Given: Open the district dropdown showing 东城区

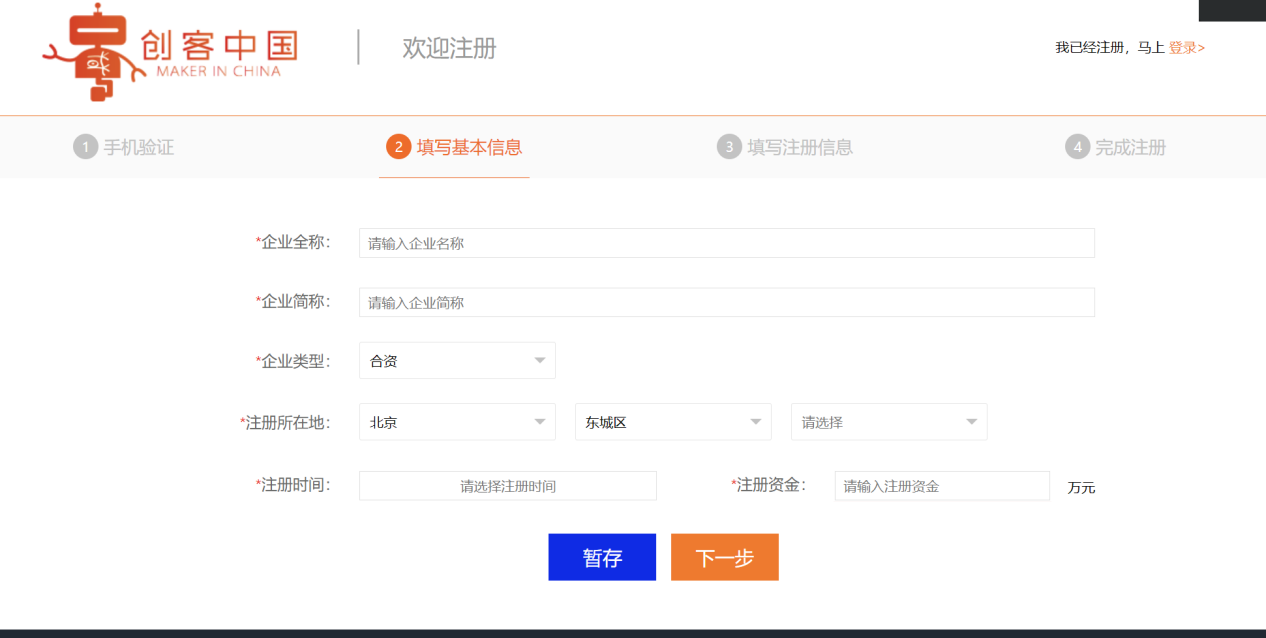Looking at the screenshot, I should tap(673, 422).
